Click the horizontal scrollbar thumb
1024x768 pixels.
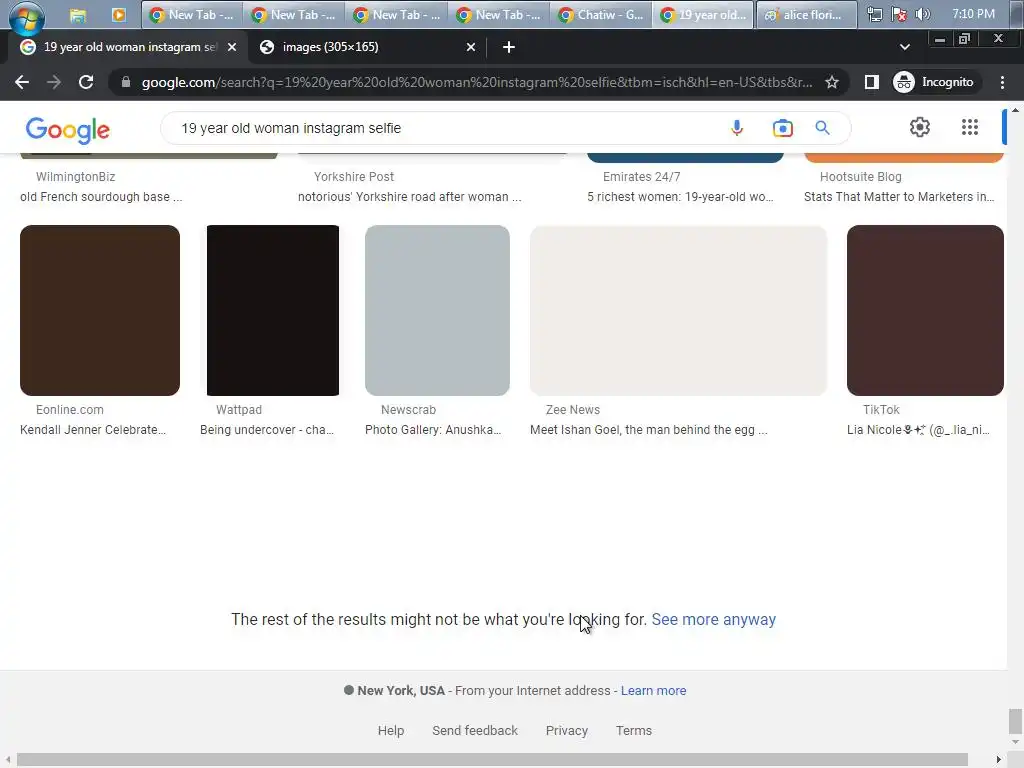(x=492, y=760)
